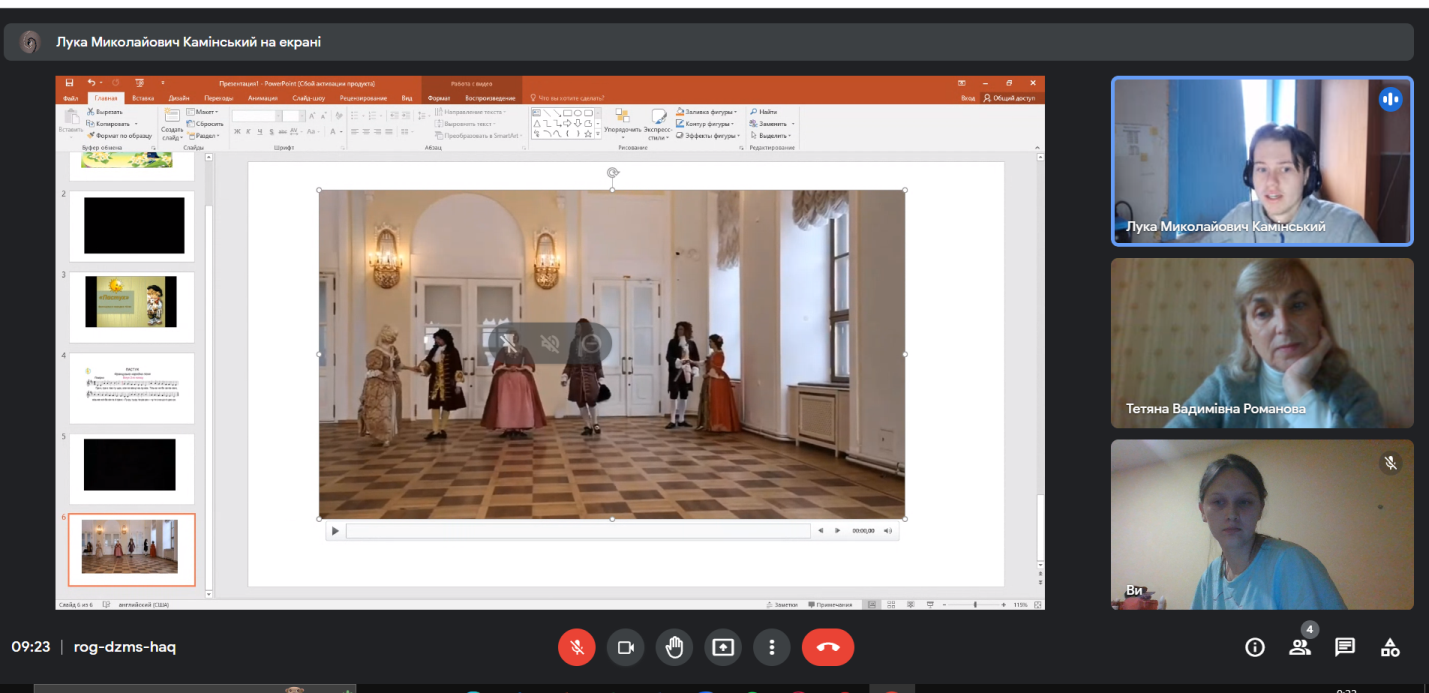Select Тетяна Вадимівна Романова's video tile
The image size is (1429, 693).
pos(1262,342)
